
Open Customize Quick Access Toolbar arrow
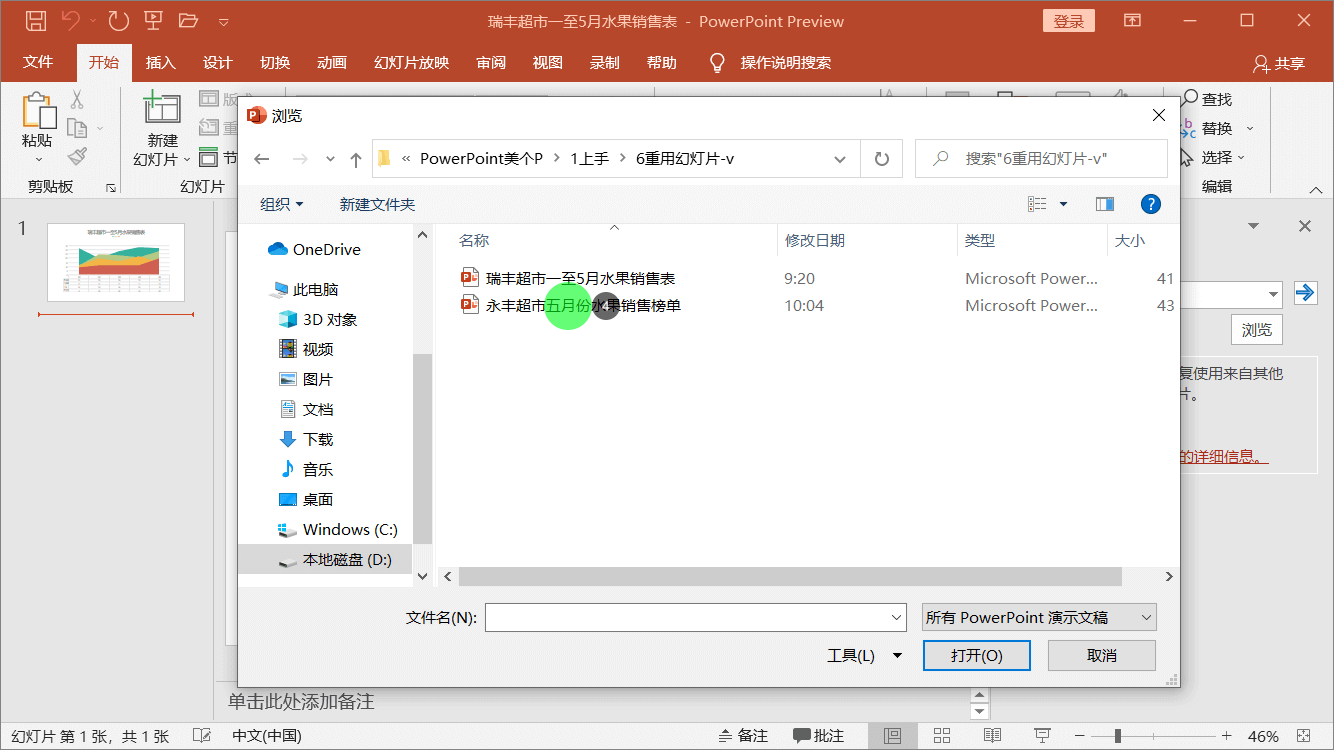click(223, 21)
